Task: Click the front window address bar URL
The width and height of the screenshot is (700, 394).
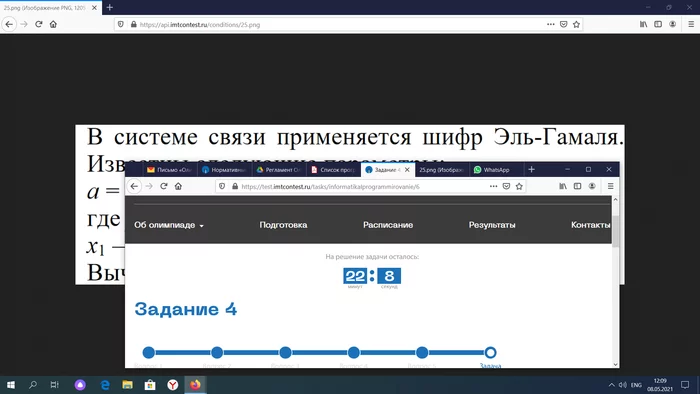Action: pyautogui.click(x=330, y=187)
